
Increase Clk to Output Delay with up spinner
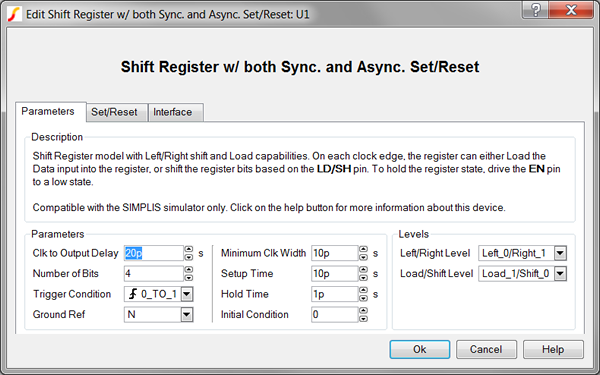pos(189,249)
